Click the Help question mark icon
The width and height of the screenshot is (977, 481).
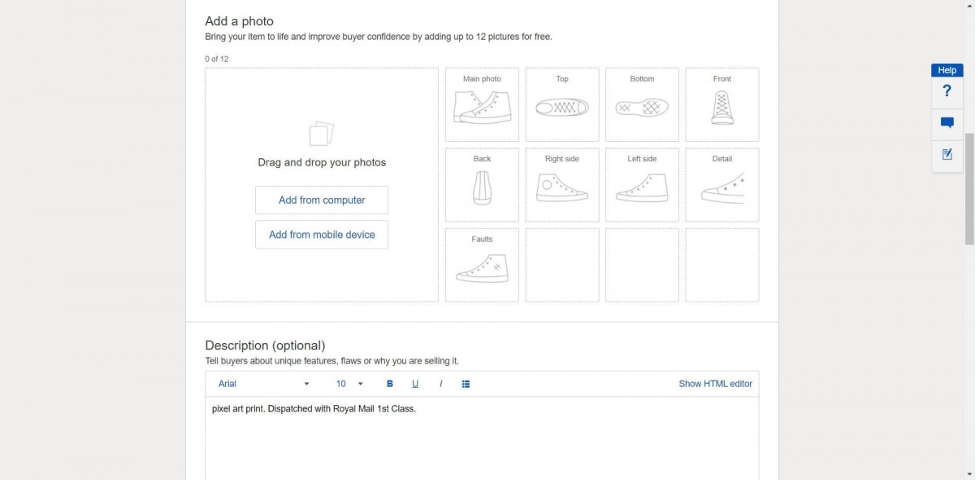click(x=947, y=92)
